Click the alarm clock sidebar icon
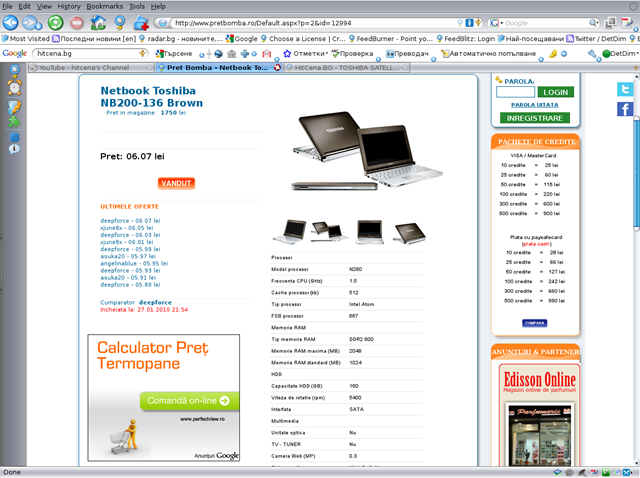Screen dimensions: 640x478 pyautogui.click(x=14, y=88)
